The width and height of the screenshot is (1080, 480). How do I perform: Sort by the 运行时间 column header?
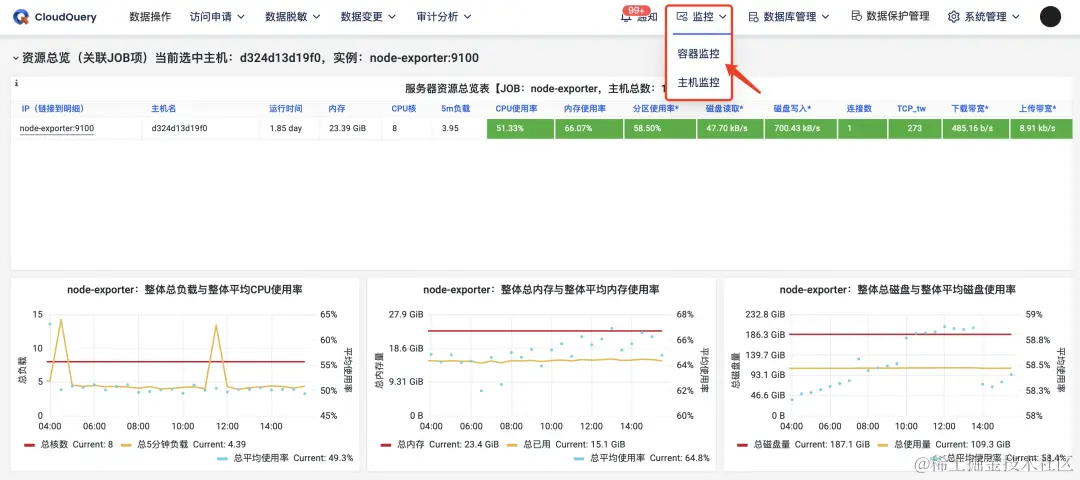tap(286, 109)
